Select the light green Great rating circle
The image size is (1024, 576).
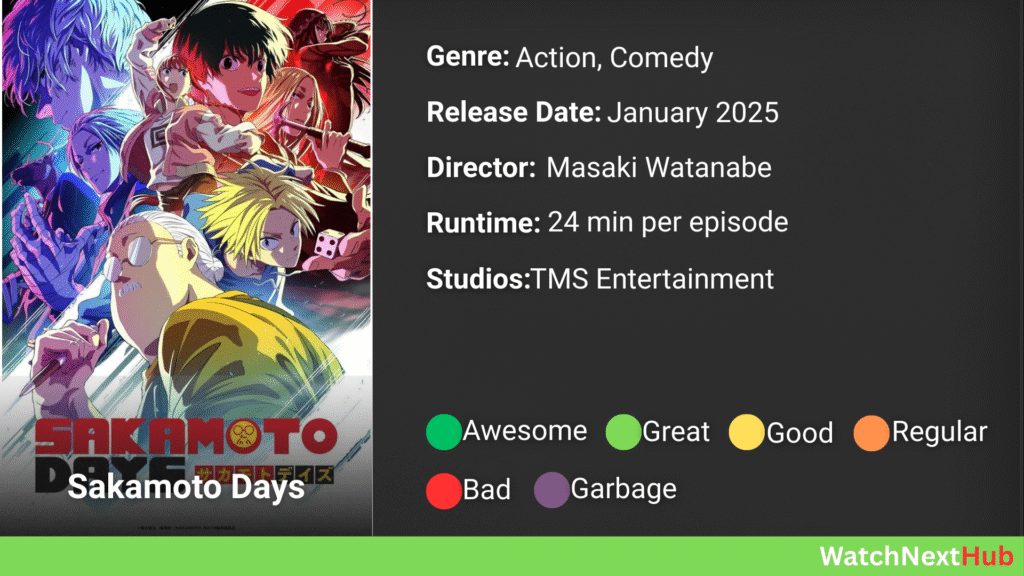[x=623, y=432]
